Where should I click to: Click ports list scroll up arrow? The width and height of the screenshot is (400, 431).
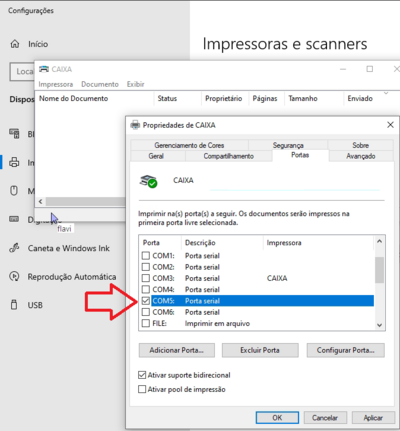(x=379, y=241)
